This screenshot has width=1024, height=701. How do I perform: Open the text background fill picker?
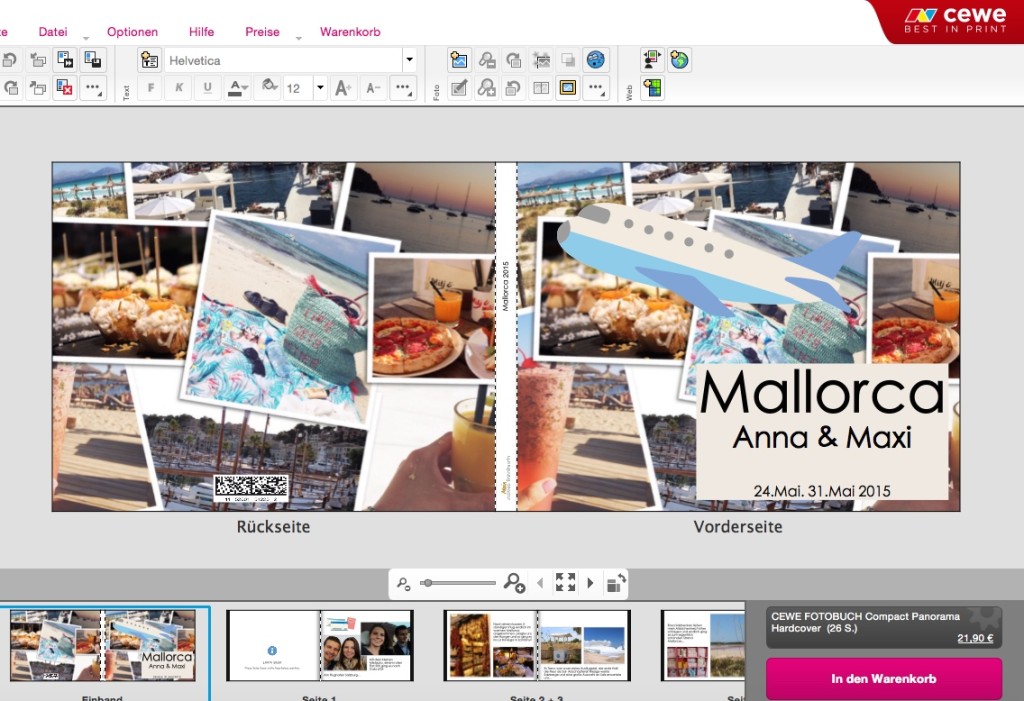(268, 88)
